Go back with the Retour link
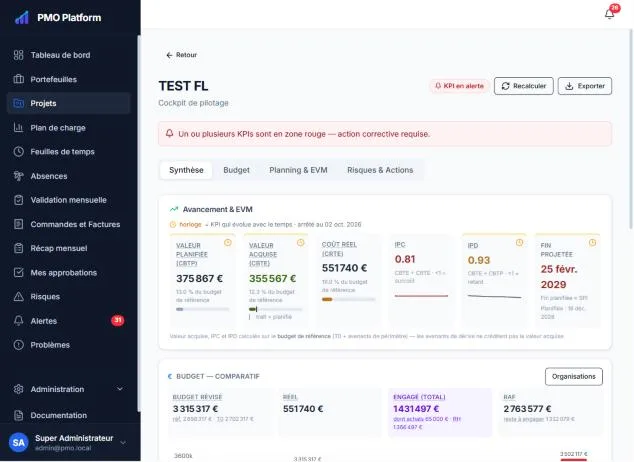Screen dimensions: 634x462 pos(182,55)
